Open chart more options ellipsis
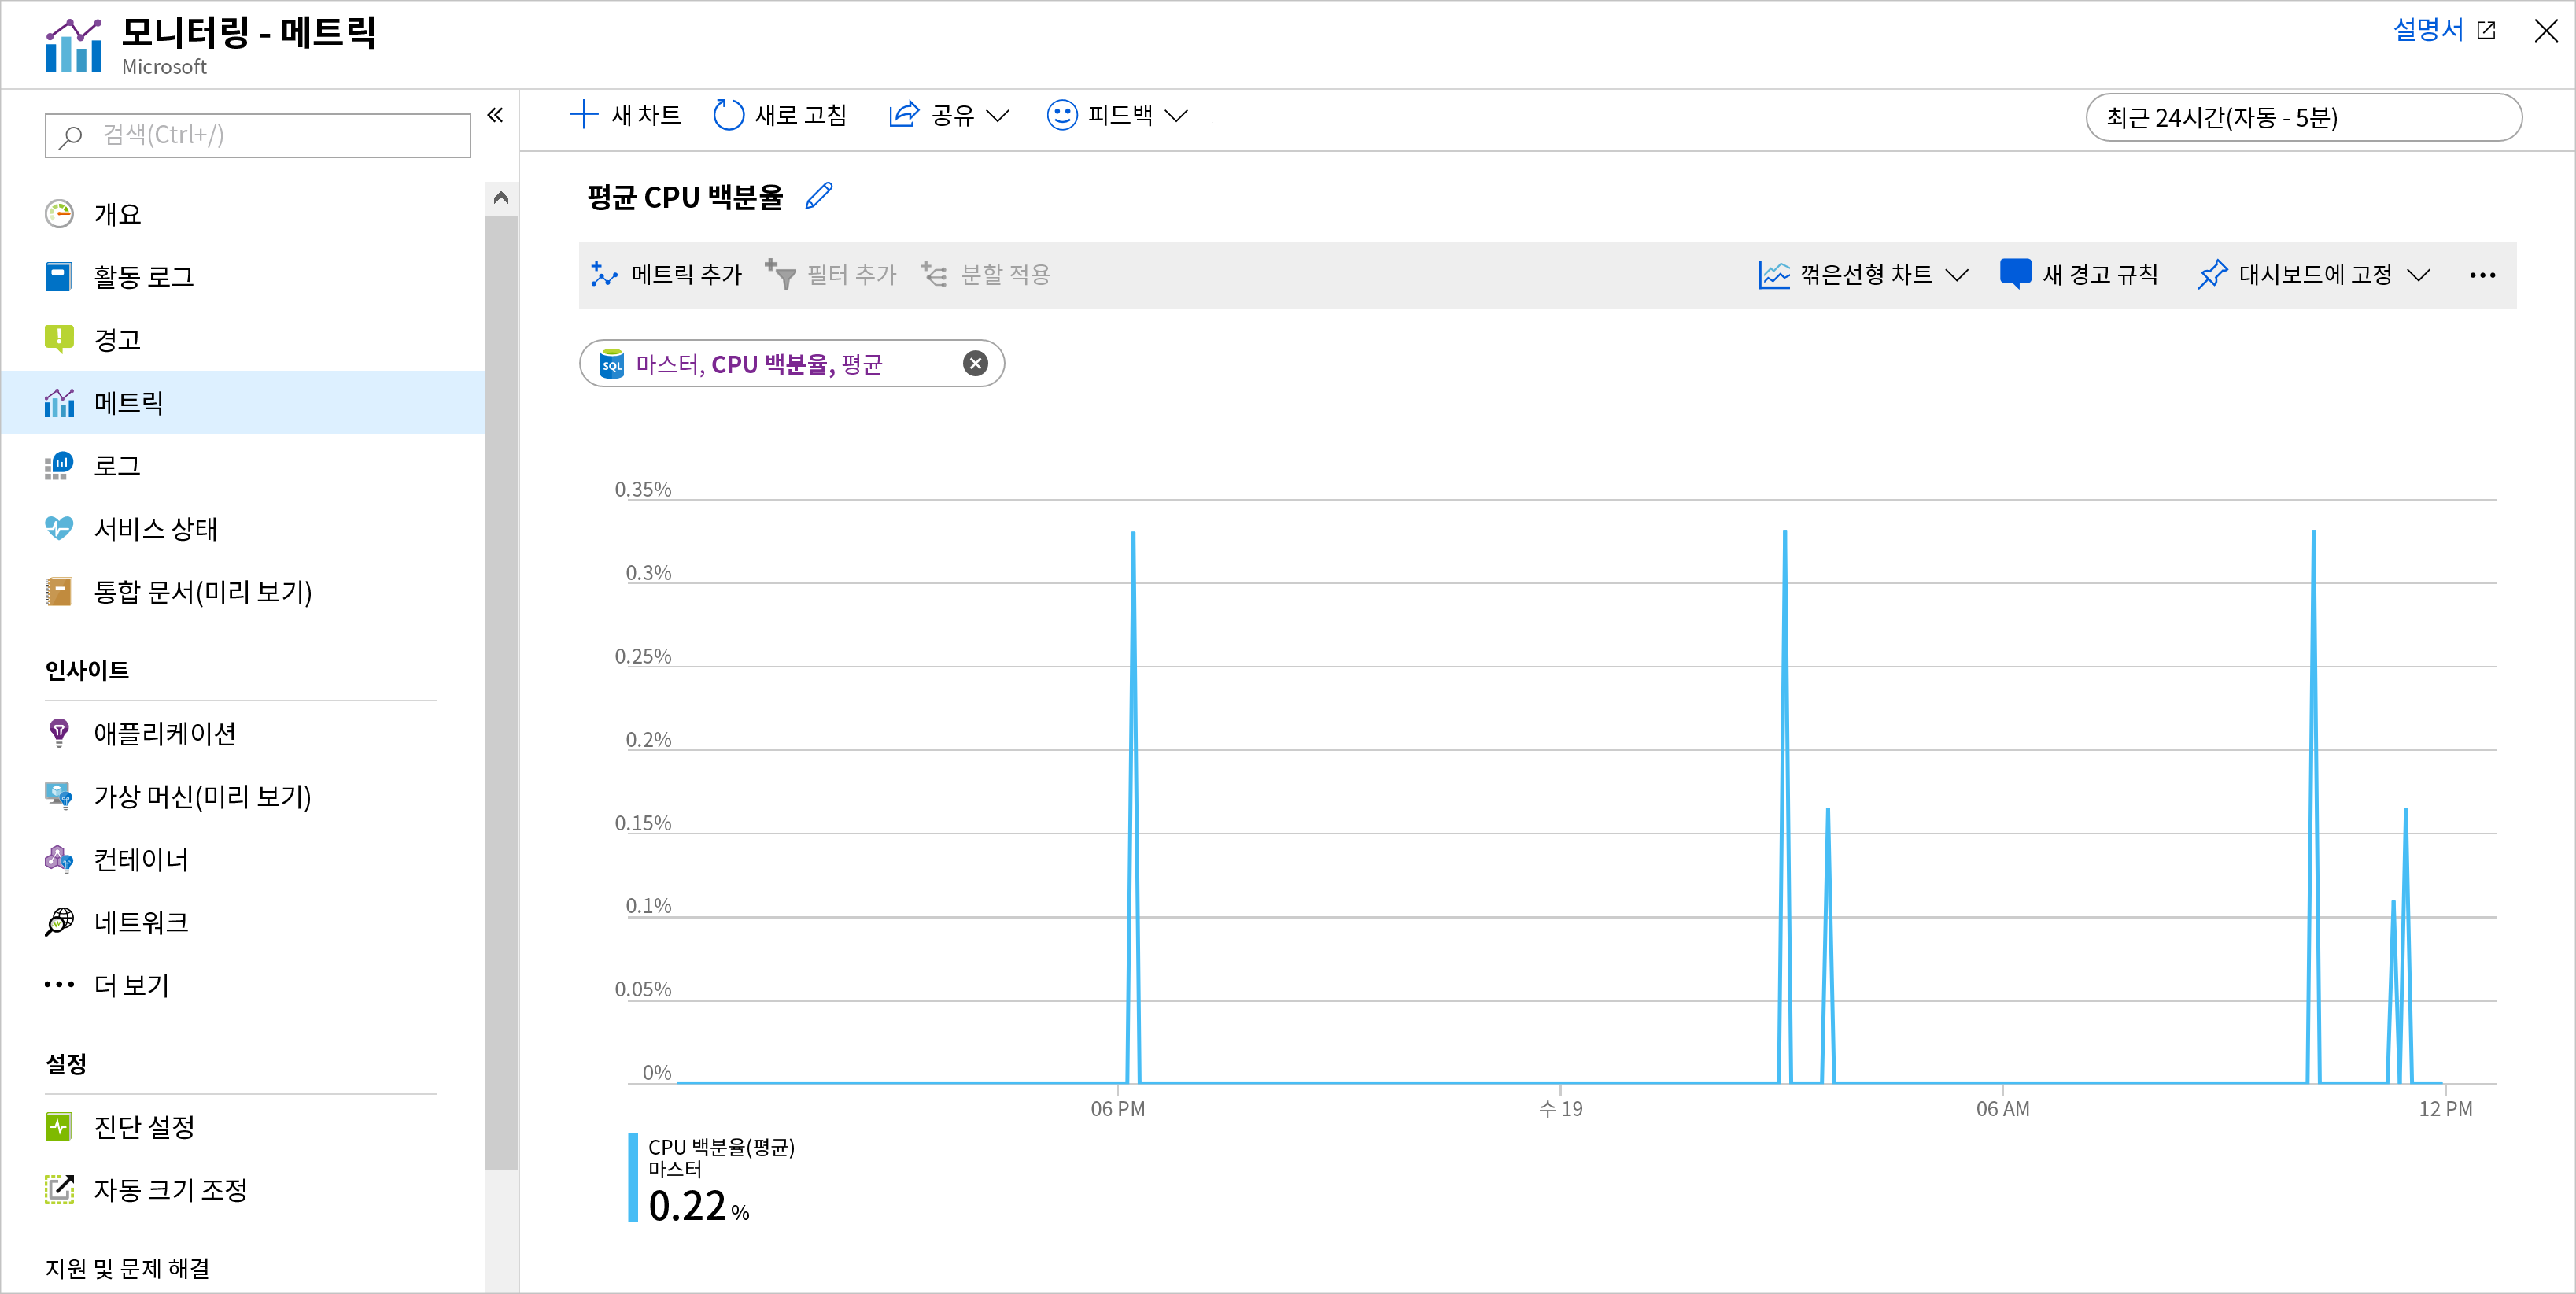 tap(2482, 275)
